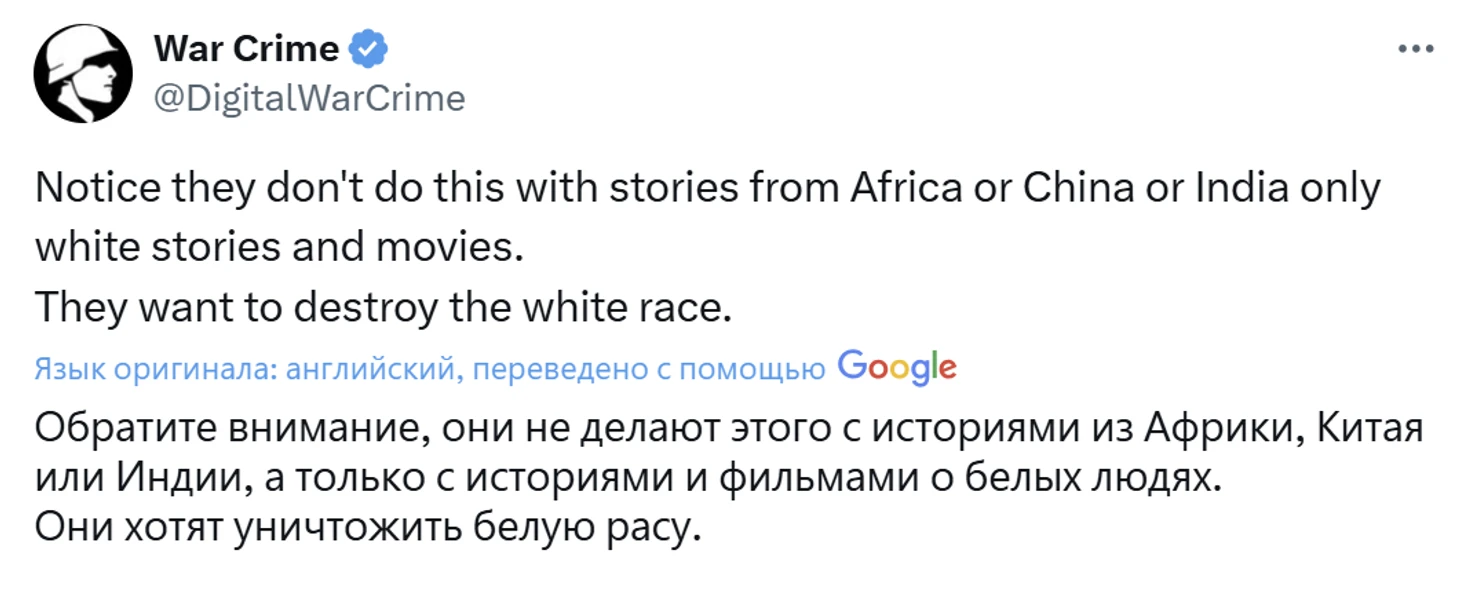Click the sentence "They want to destroy"
The width and height of the screenshot is (1460, 590).
(x=384, y=308)
